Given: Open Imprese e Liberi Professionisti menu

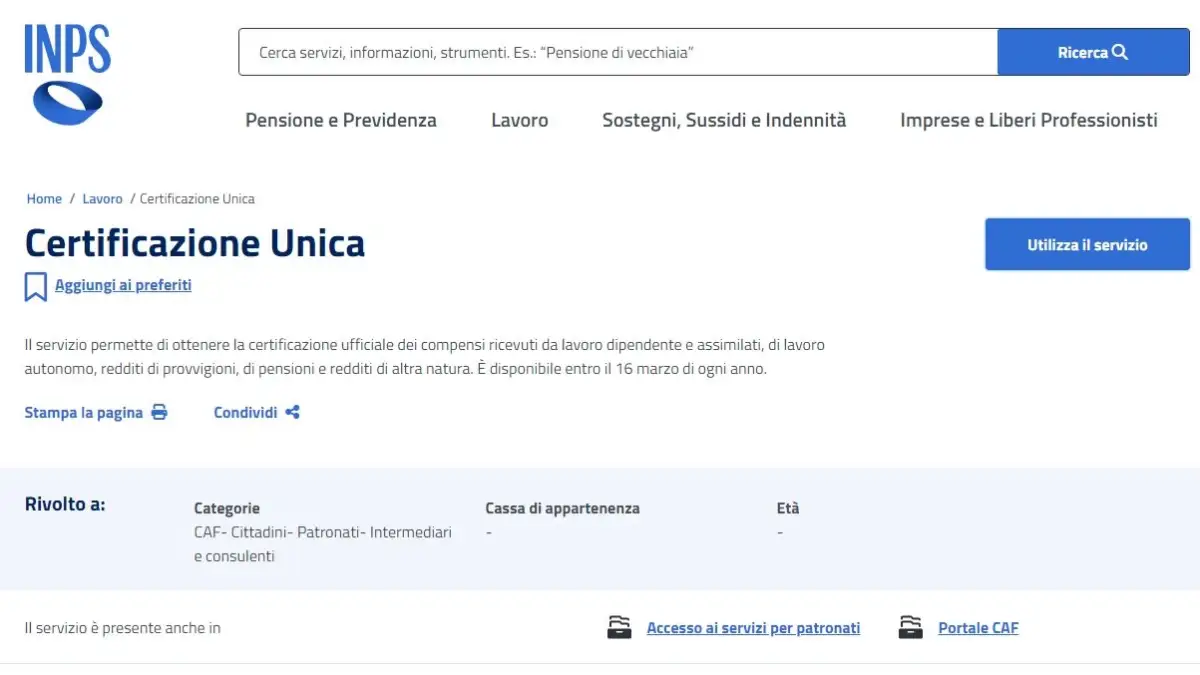Looking at the screenshot, I should pos(1029,120).
